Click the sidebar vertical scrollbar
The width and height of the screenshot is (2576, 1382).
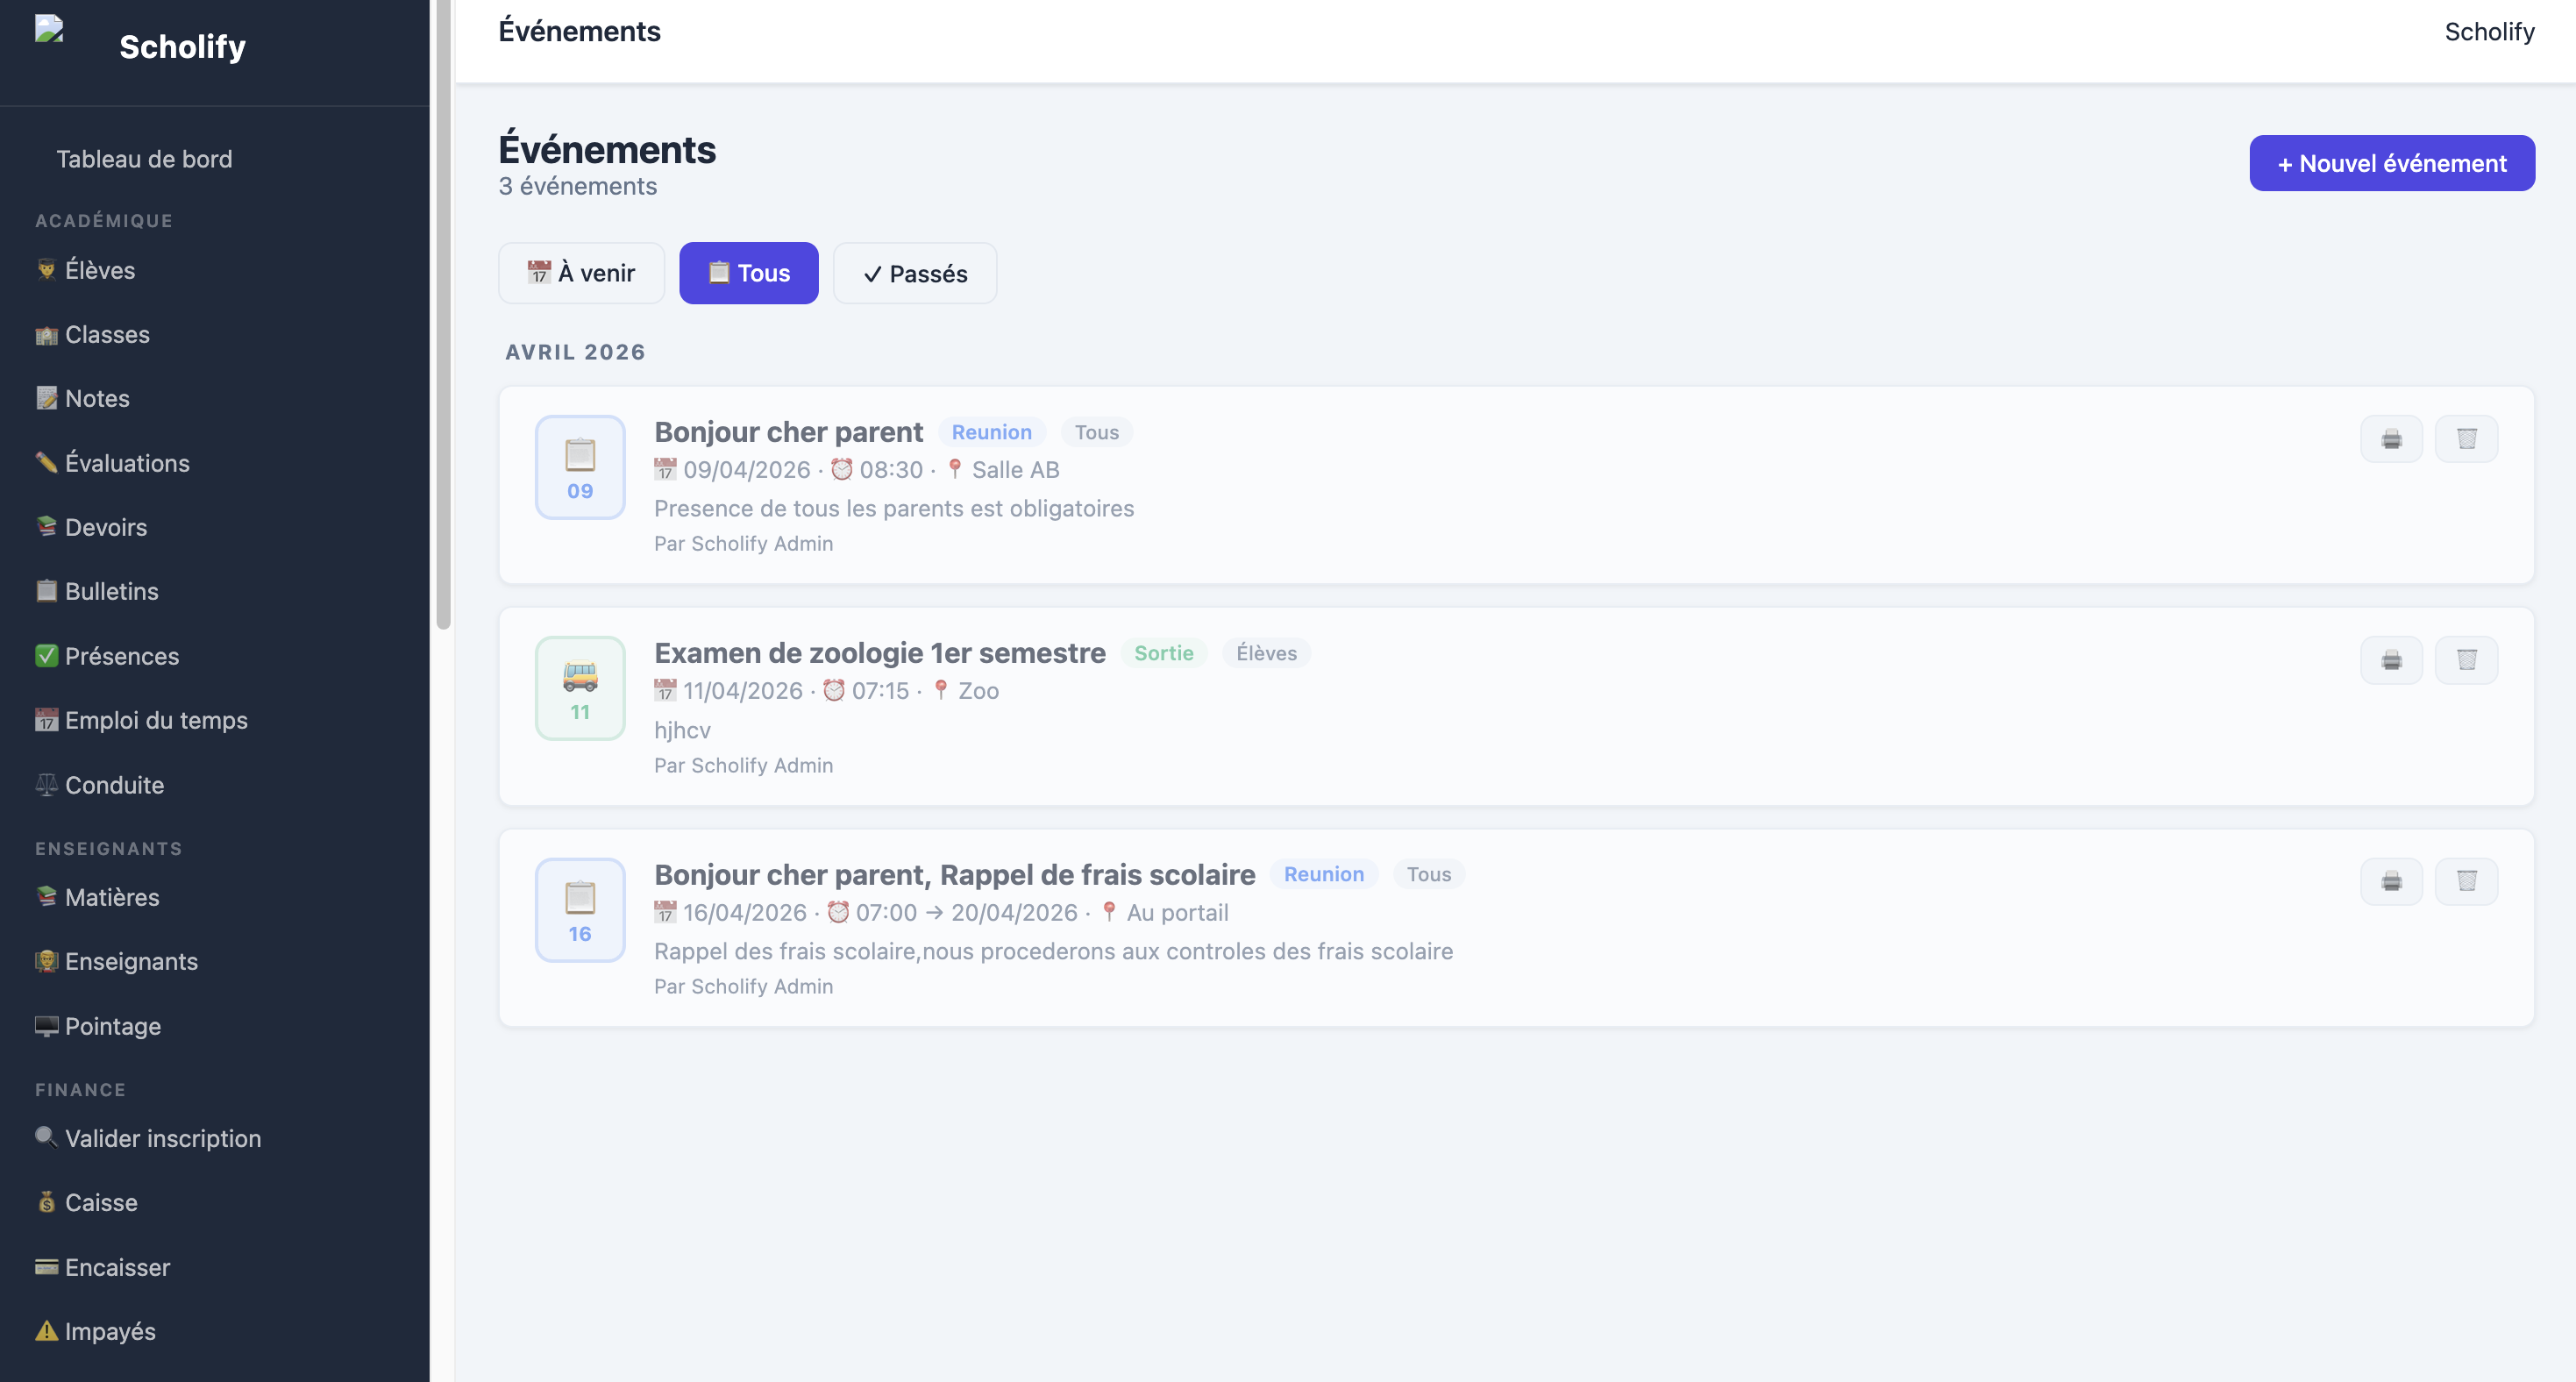[x=443, y=315]
